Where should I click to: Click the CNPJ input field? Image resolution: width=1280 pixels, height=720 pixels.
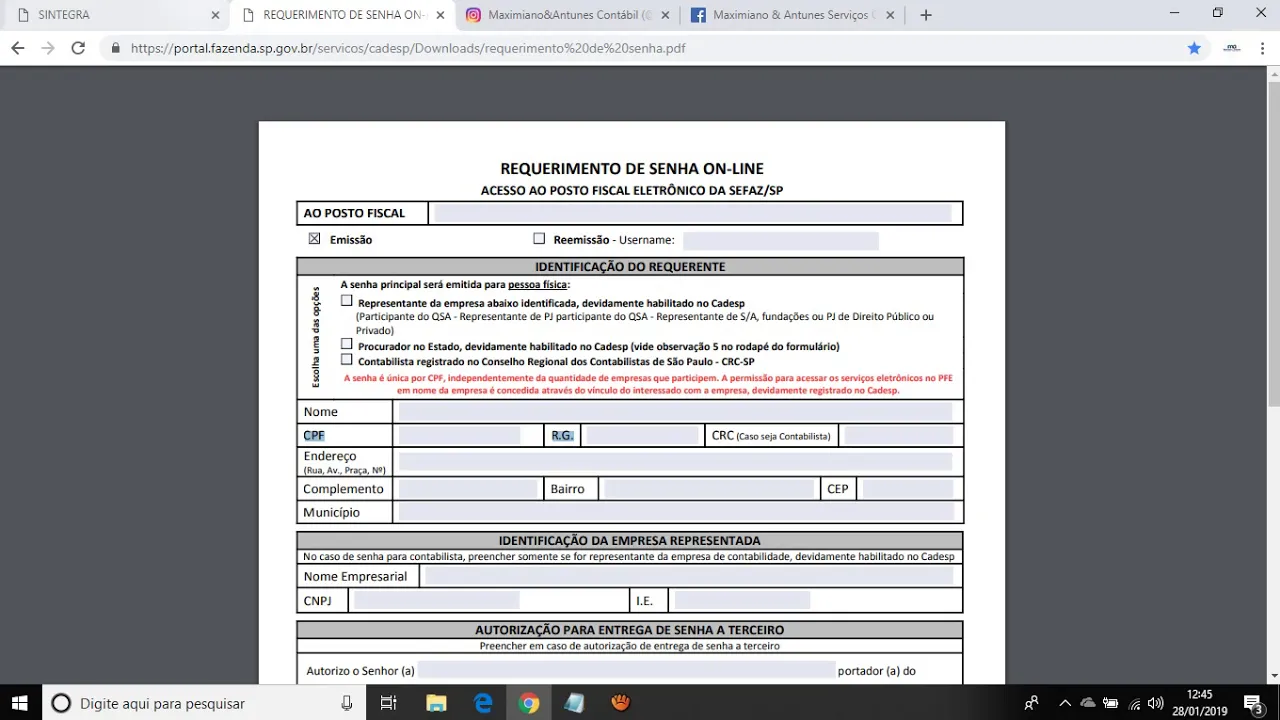437,600
